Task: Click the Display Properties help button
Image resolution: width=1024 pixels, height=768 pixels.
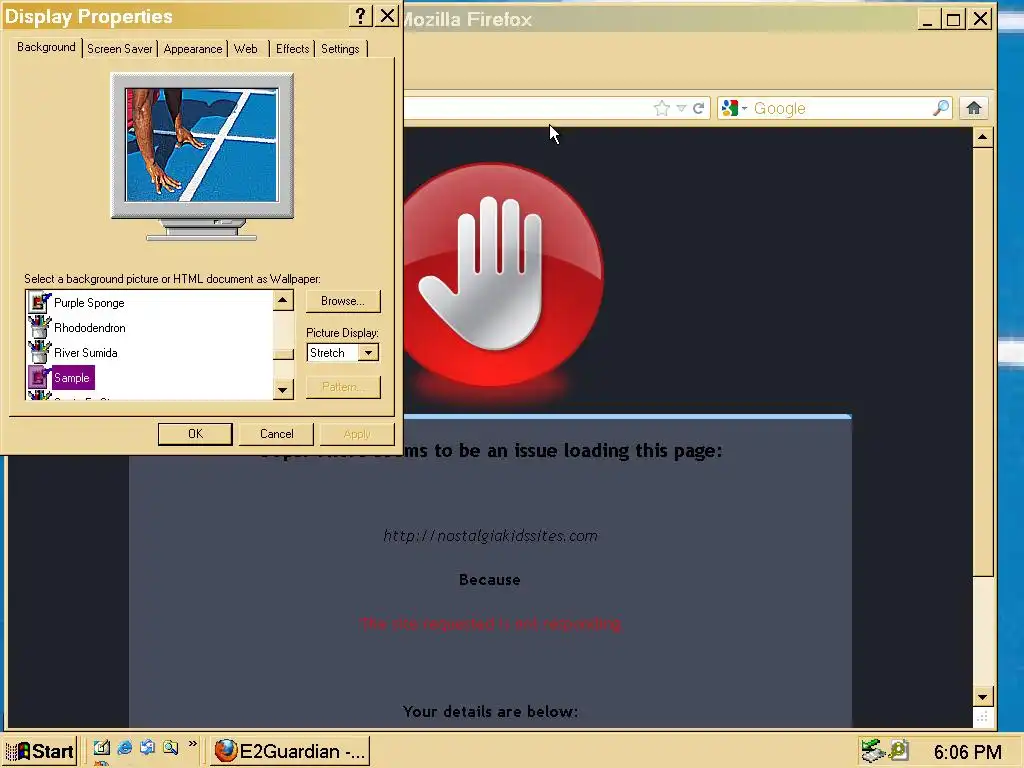Action: (360, 16)
